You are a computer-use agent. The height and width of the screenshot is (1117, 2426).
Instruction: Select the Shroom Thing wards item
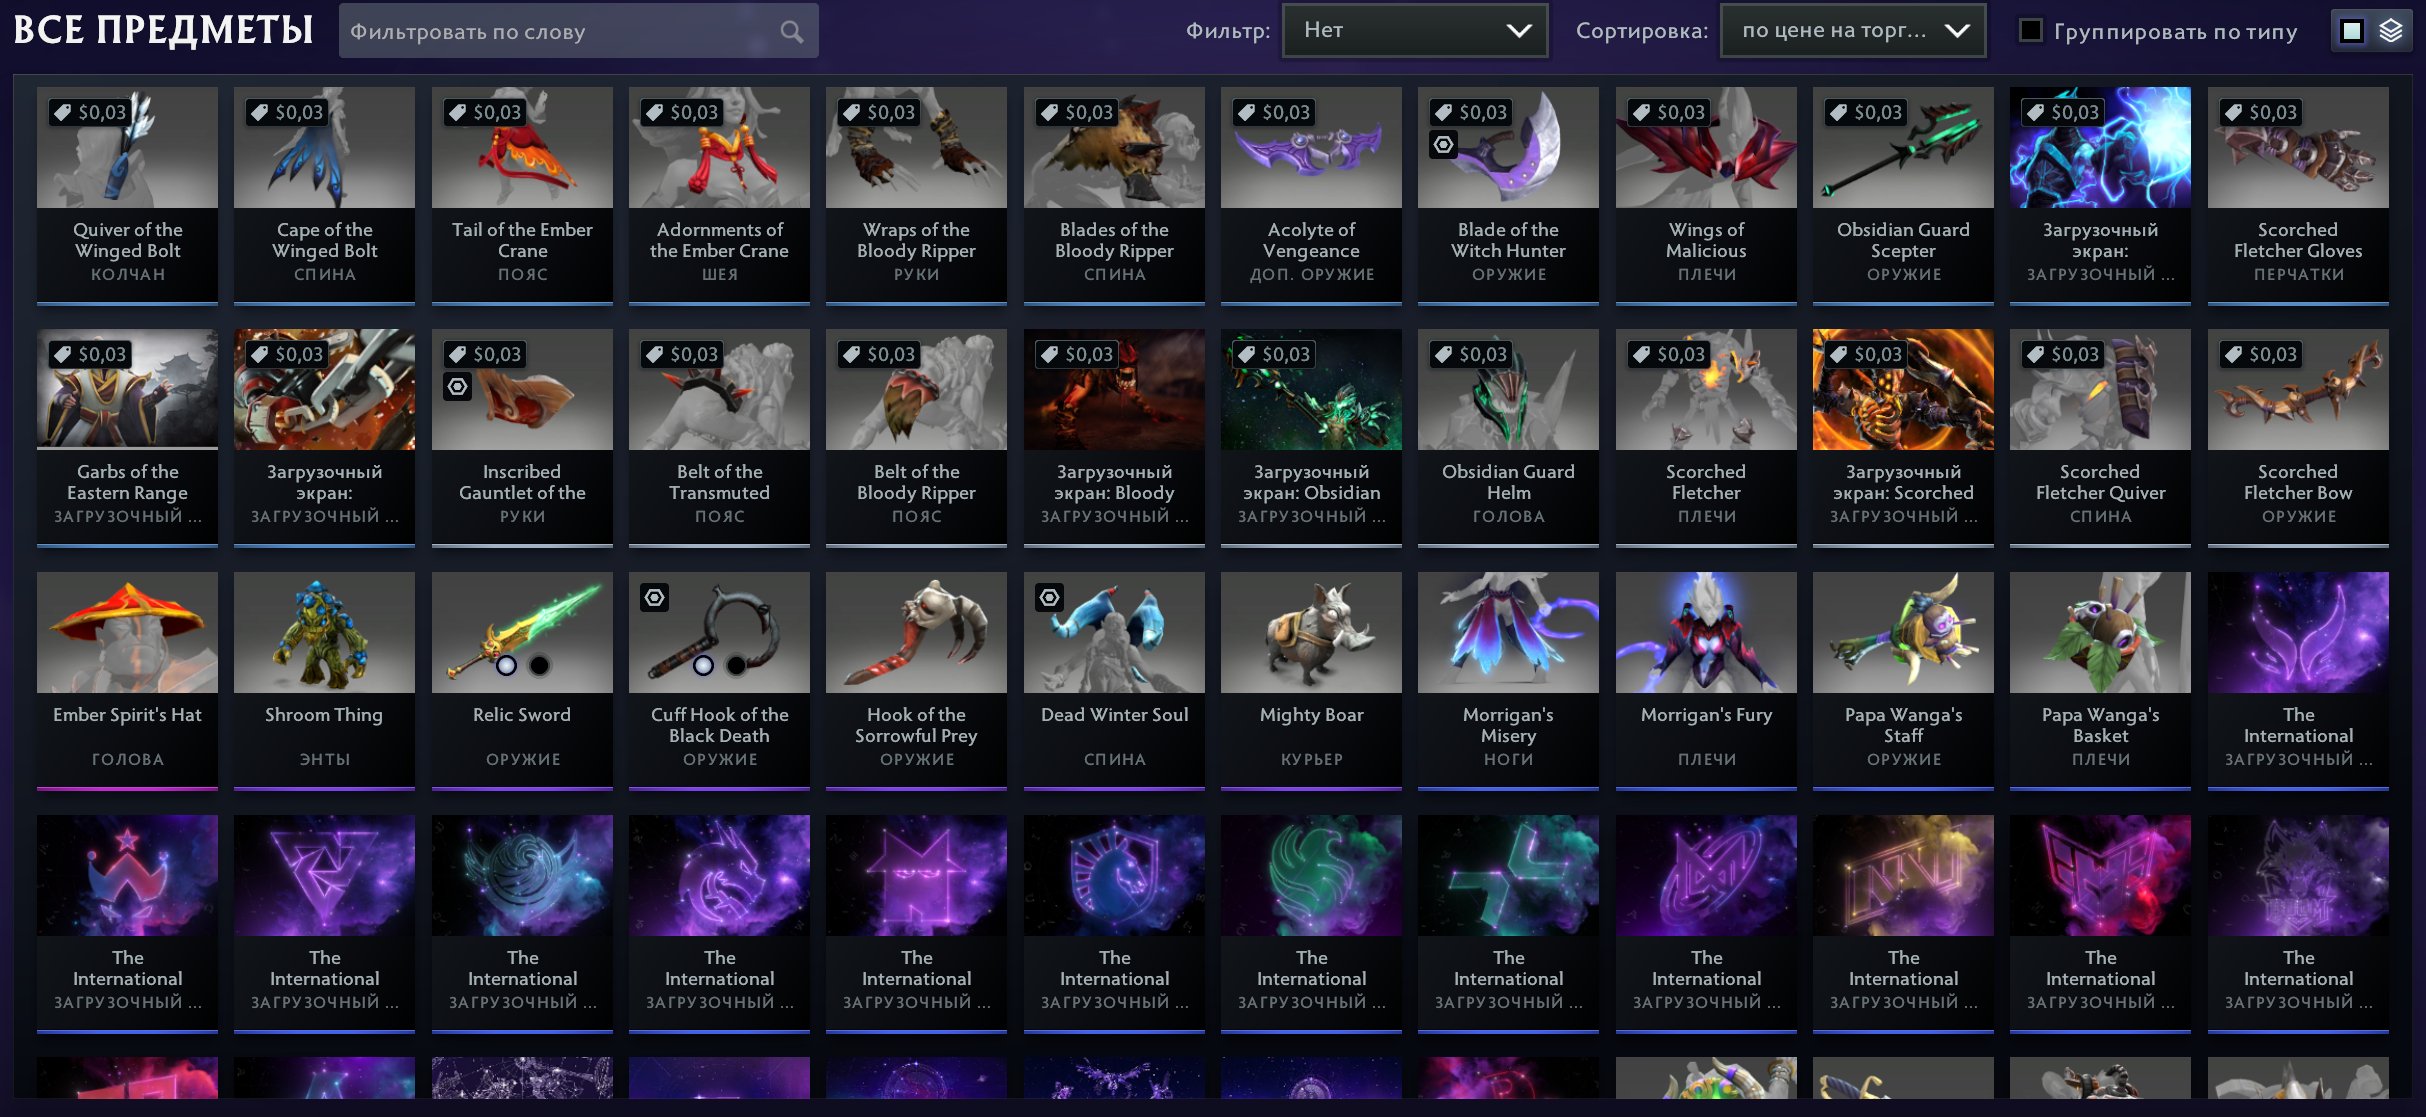coord(324,679)
